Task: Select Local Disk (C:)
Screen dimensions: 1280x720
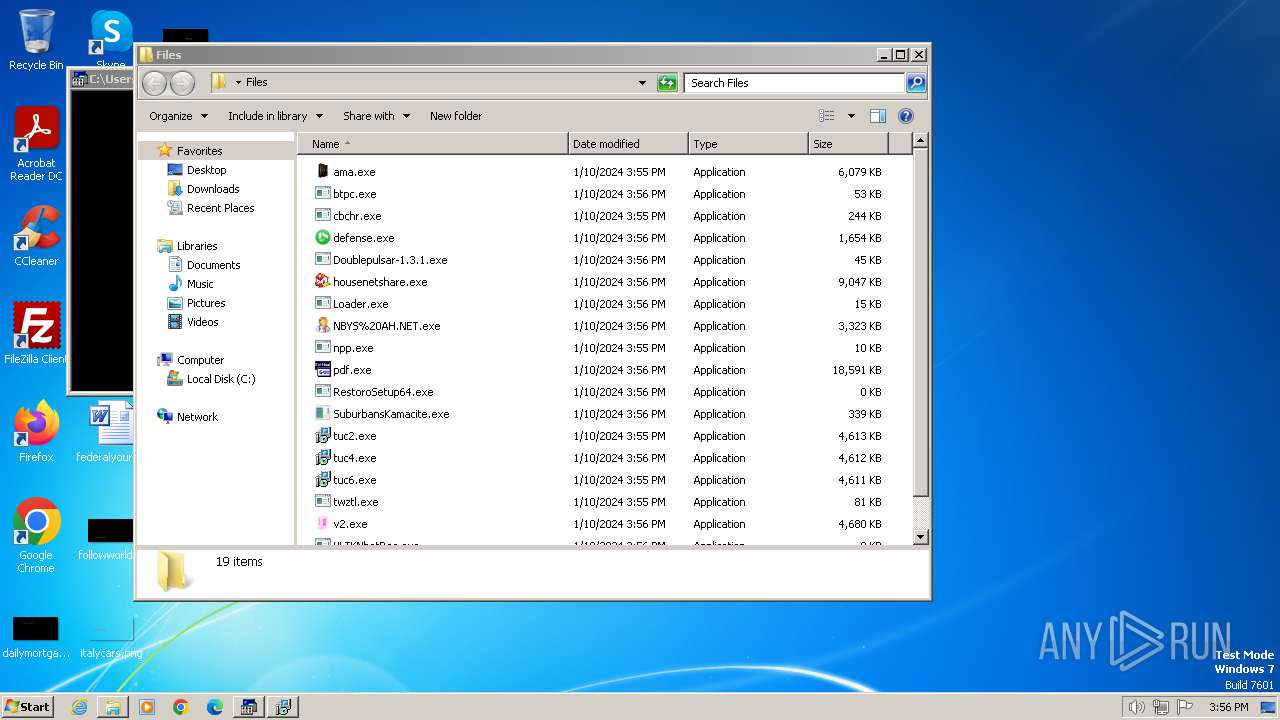Action: (x=221, y=379)
